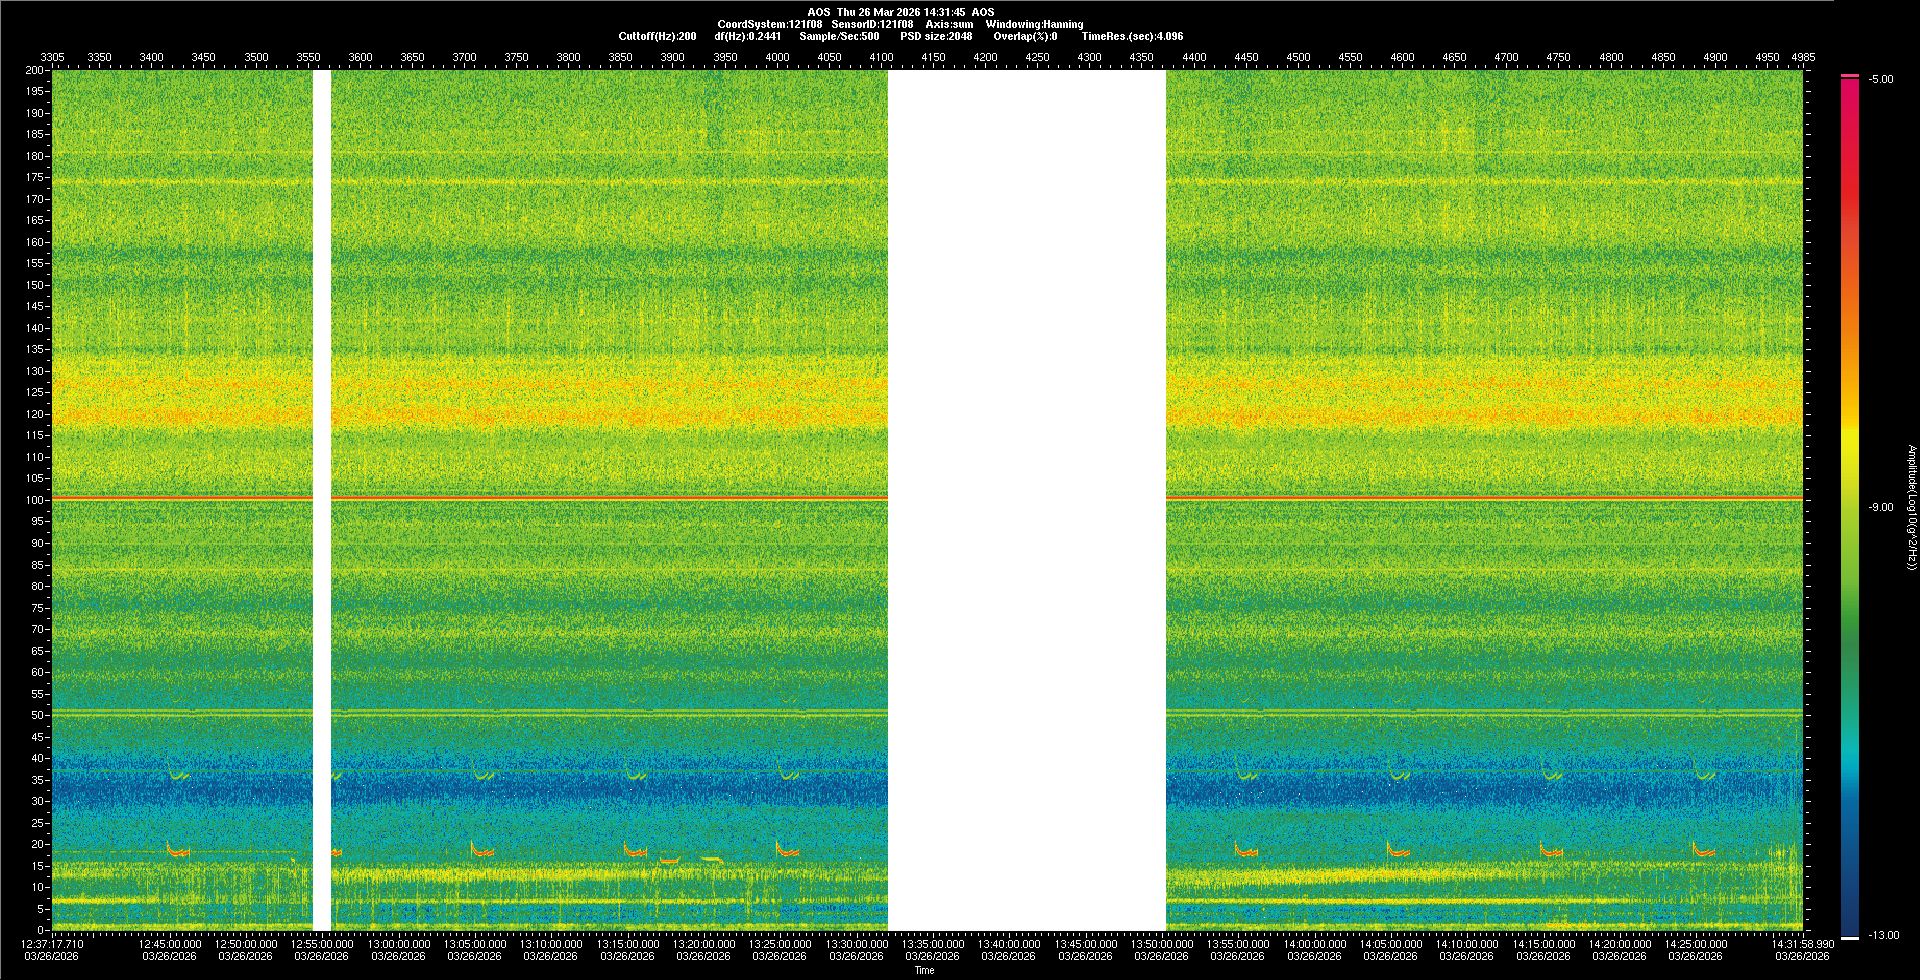
Task: Click the Cuttoff(Hz):200 header text
Action: tap(657, 36)
